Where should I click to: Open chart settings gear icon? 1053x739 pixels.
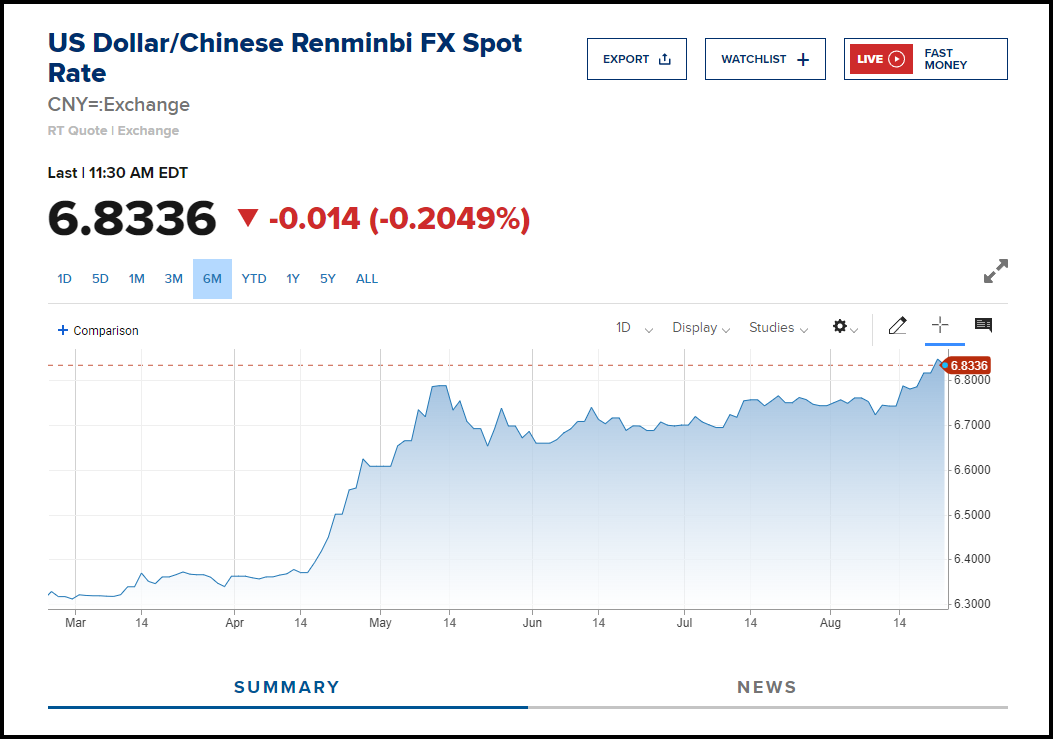tap(840, 327)
